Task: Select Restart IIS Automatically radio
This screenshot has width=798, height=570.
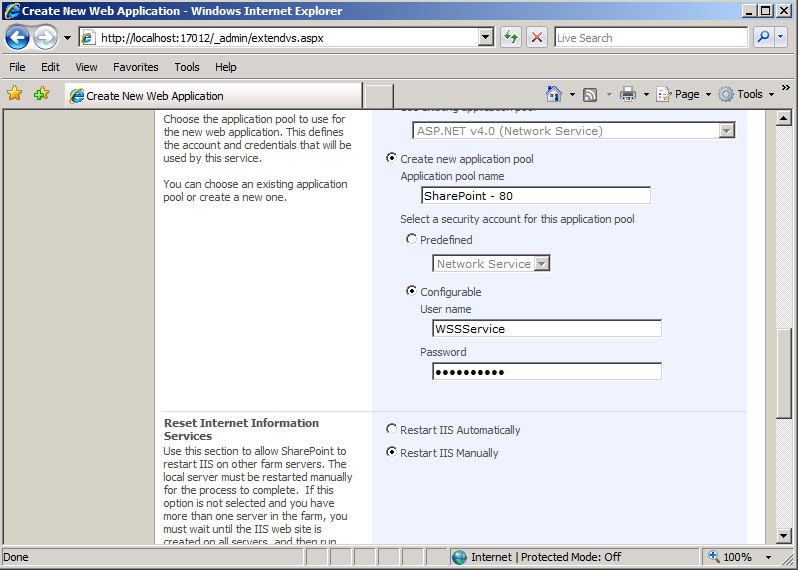Action: click(391, 429)
